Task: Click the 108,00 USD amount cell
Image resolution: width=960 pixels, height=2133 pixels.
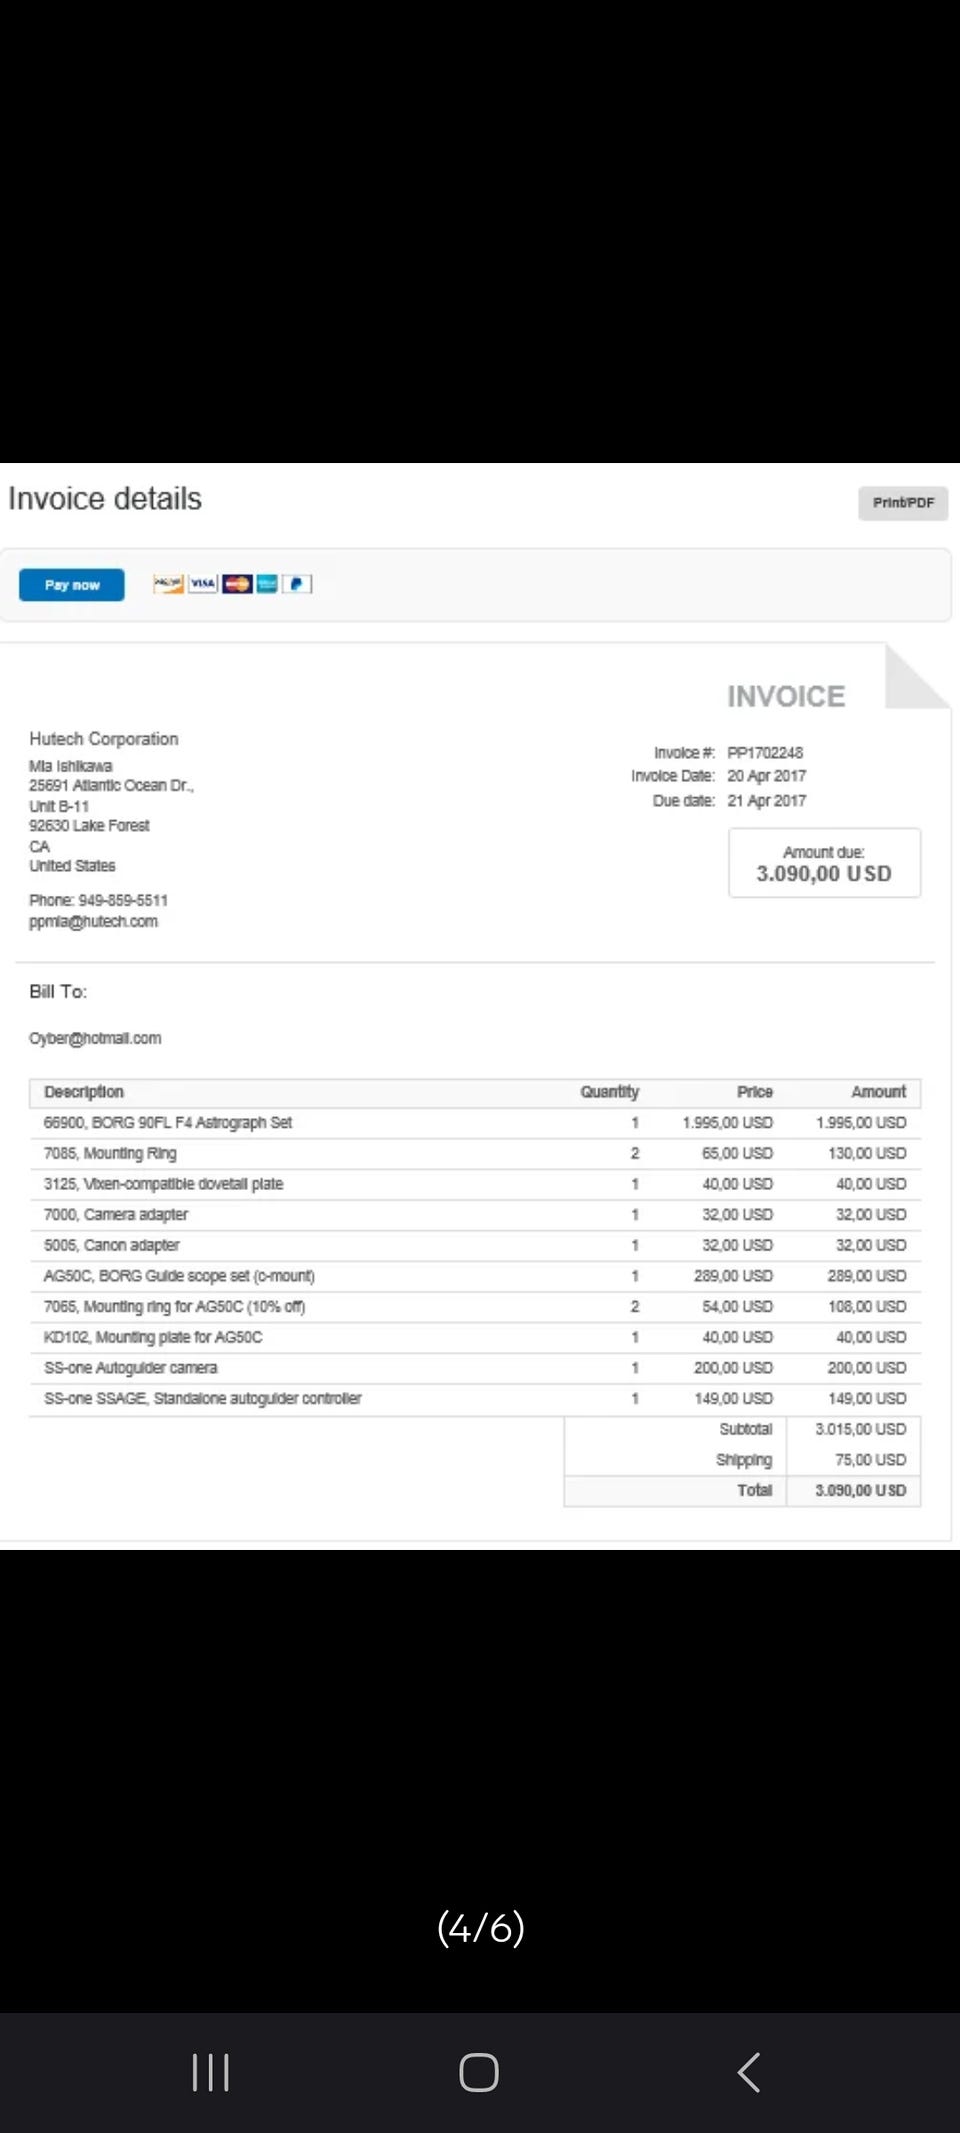Action: tap(867, 1307)
